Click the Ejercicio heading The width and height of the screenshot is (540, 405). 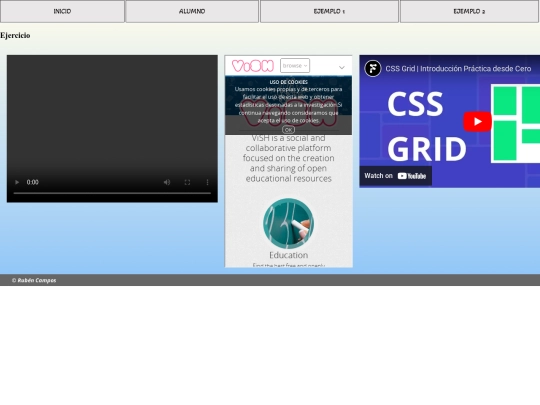click(x=15, y=35)
